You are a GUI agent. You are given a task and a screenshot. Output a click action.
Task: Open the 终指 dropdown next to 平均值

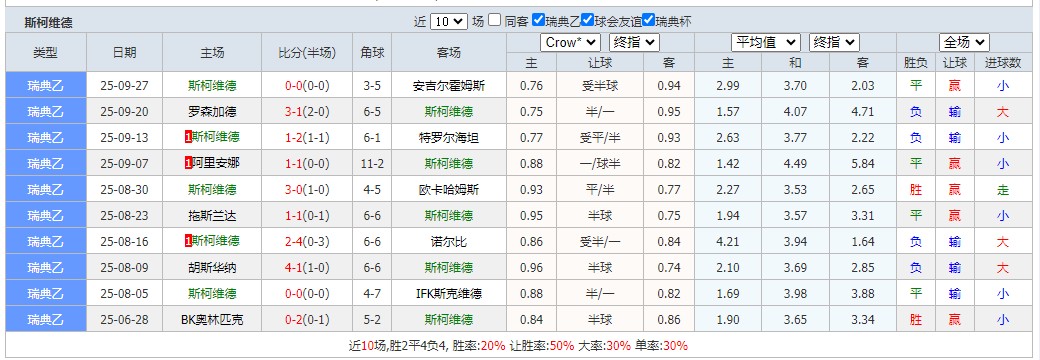(834, 42)
